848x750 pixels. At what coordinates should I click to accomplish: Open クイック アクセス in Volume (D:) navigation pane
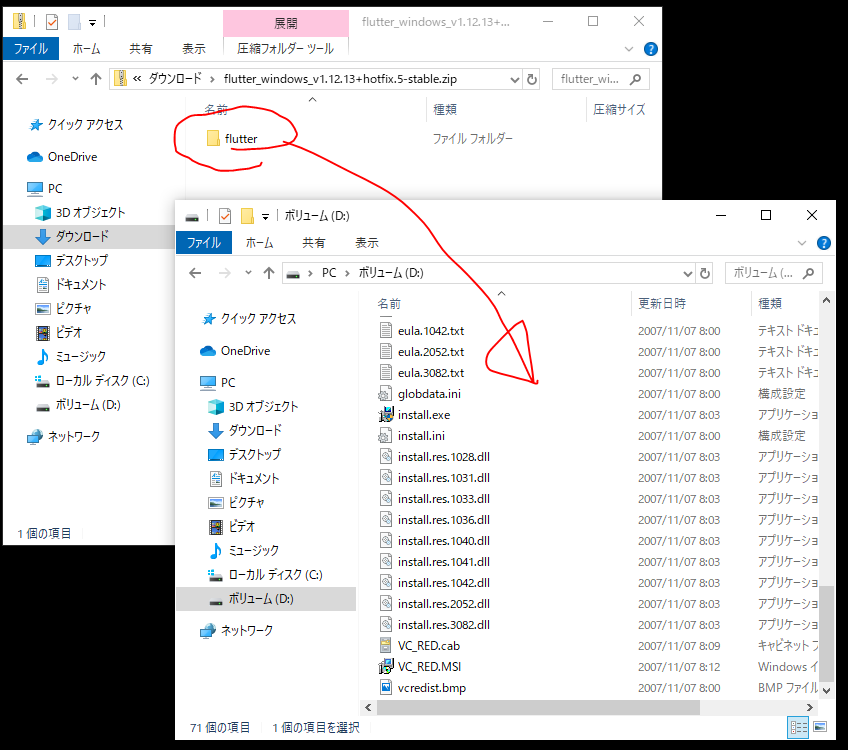(x=259, y=319)
